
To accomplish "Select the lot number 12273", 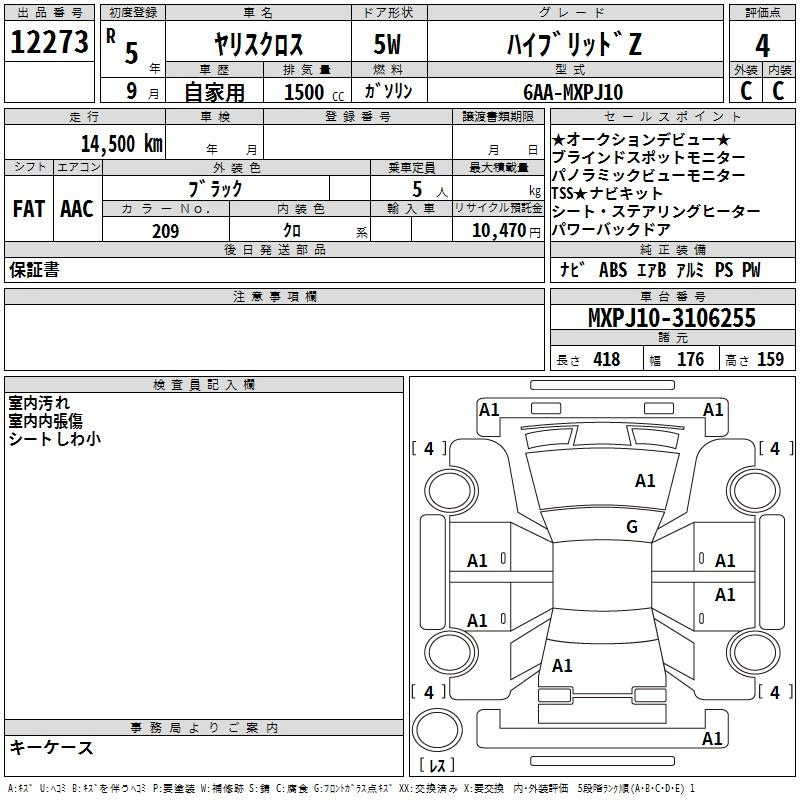I will click(50, 43).
